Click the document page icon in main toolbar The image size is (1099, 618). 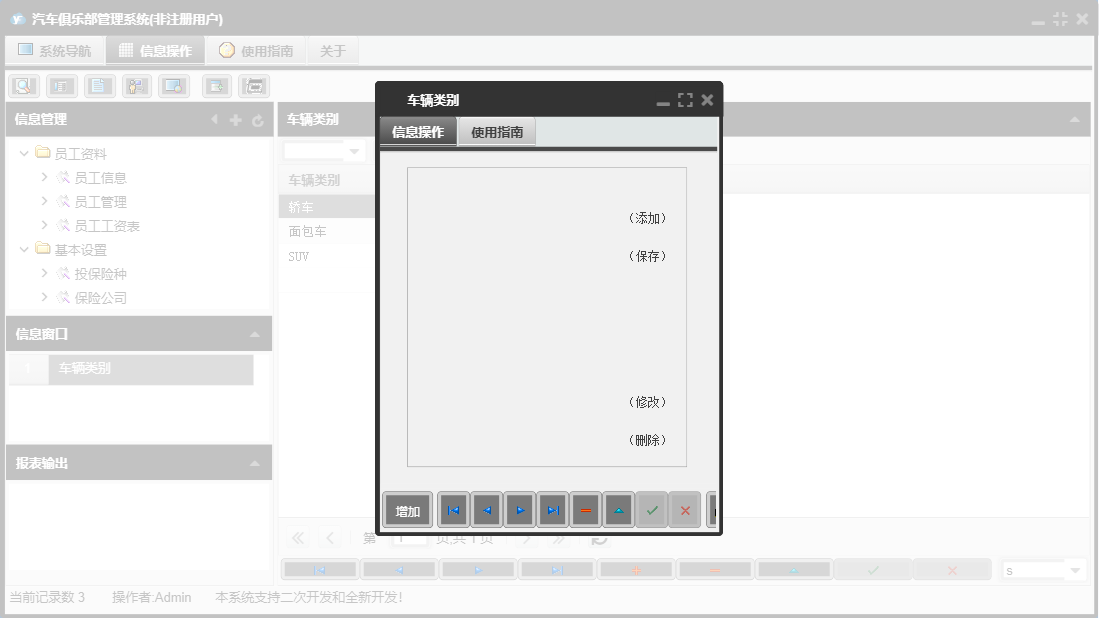click(99, 86)
